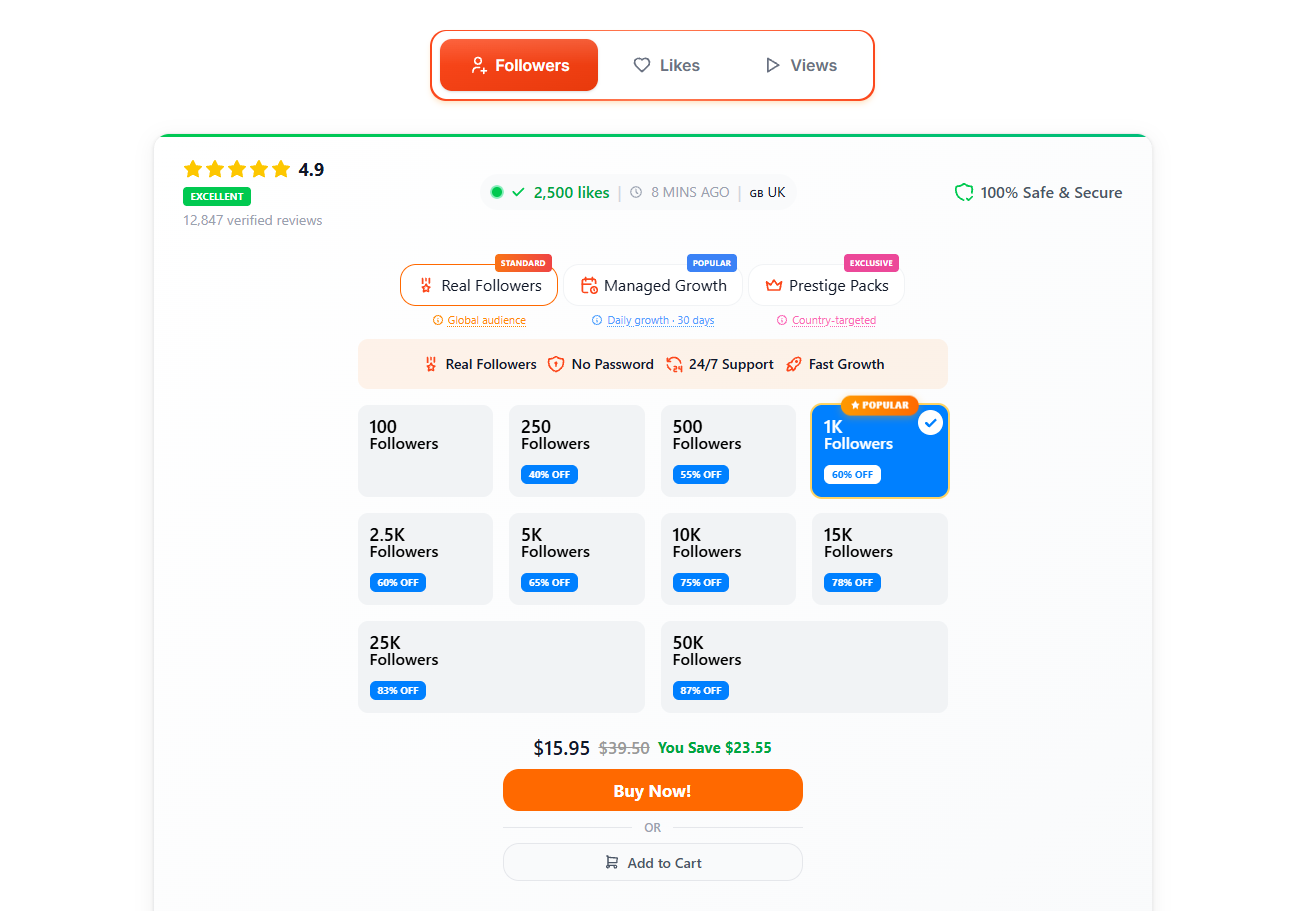Click the calendar icon on Managed Growth

coord(589,285)
